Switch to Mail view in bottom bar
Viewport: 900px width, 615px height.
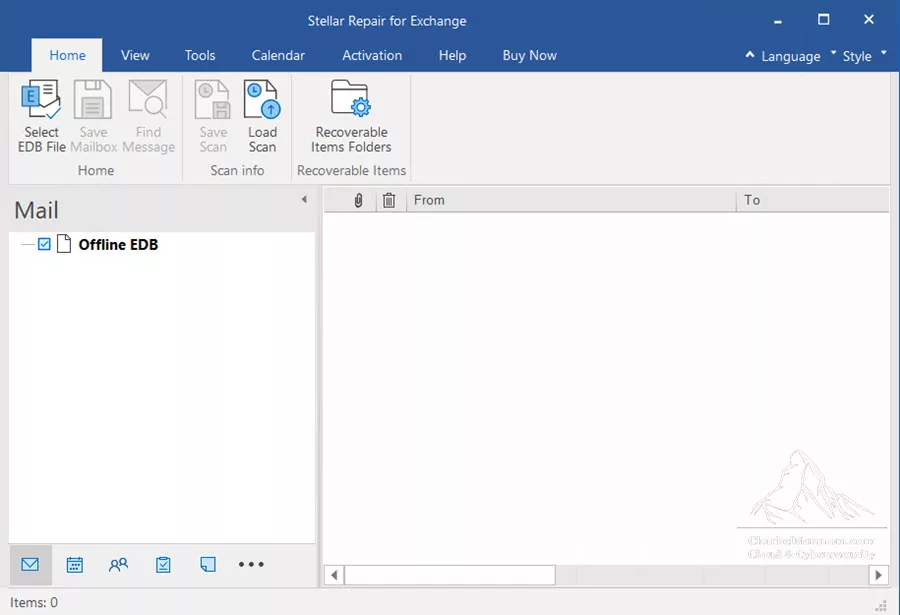point(30,564)
